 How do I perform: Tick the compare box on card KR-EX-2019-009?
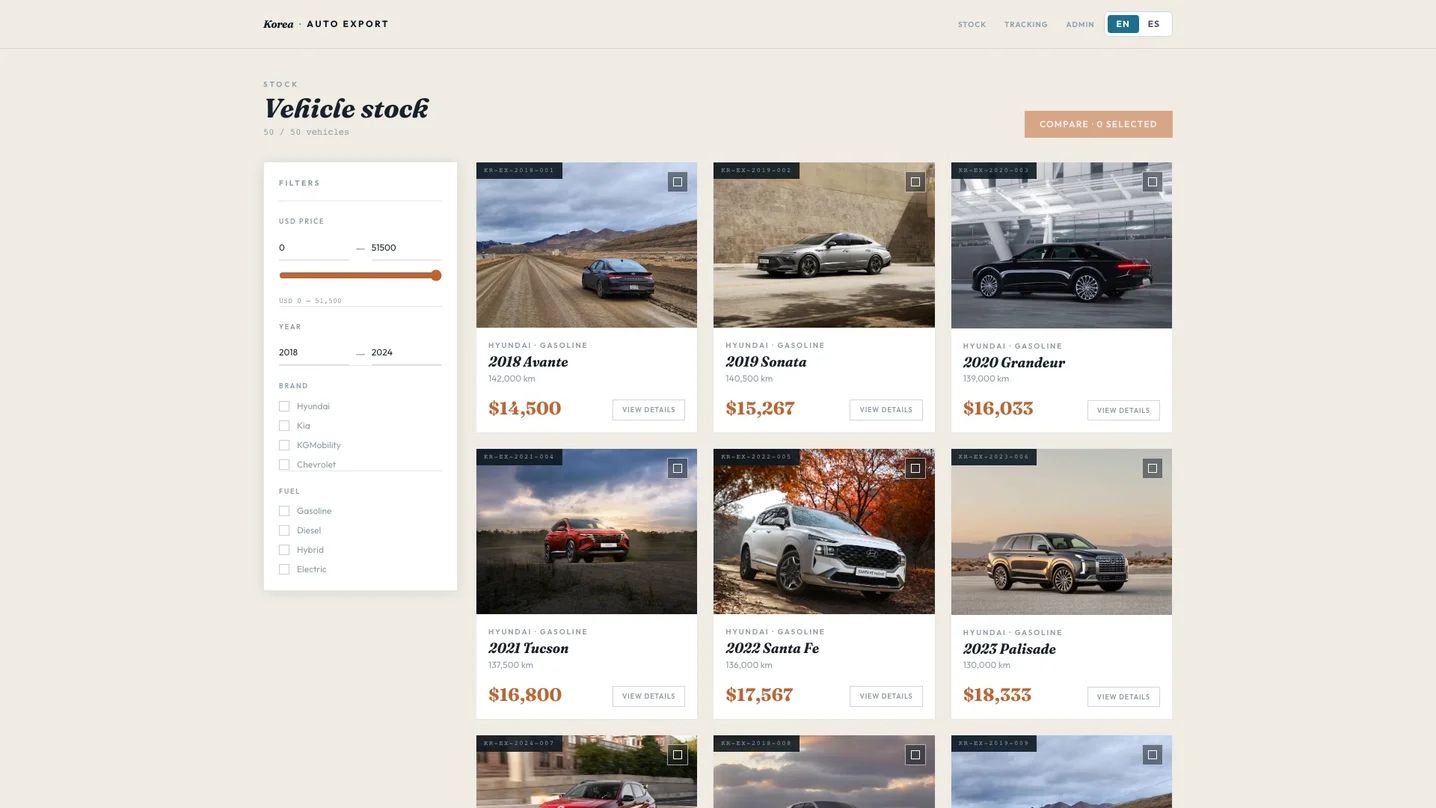click(1152, 755)
